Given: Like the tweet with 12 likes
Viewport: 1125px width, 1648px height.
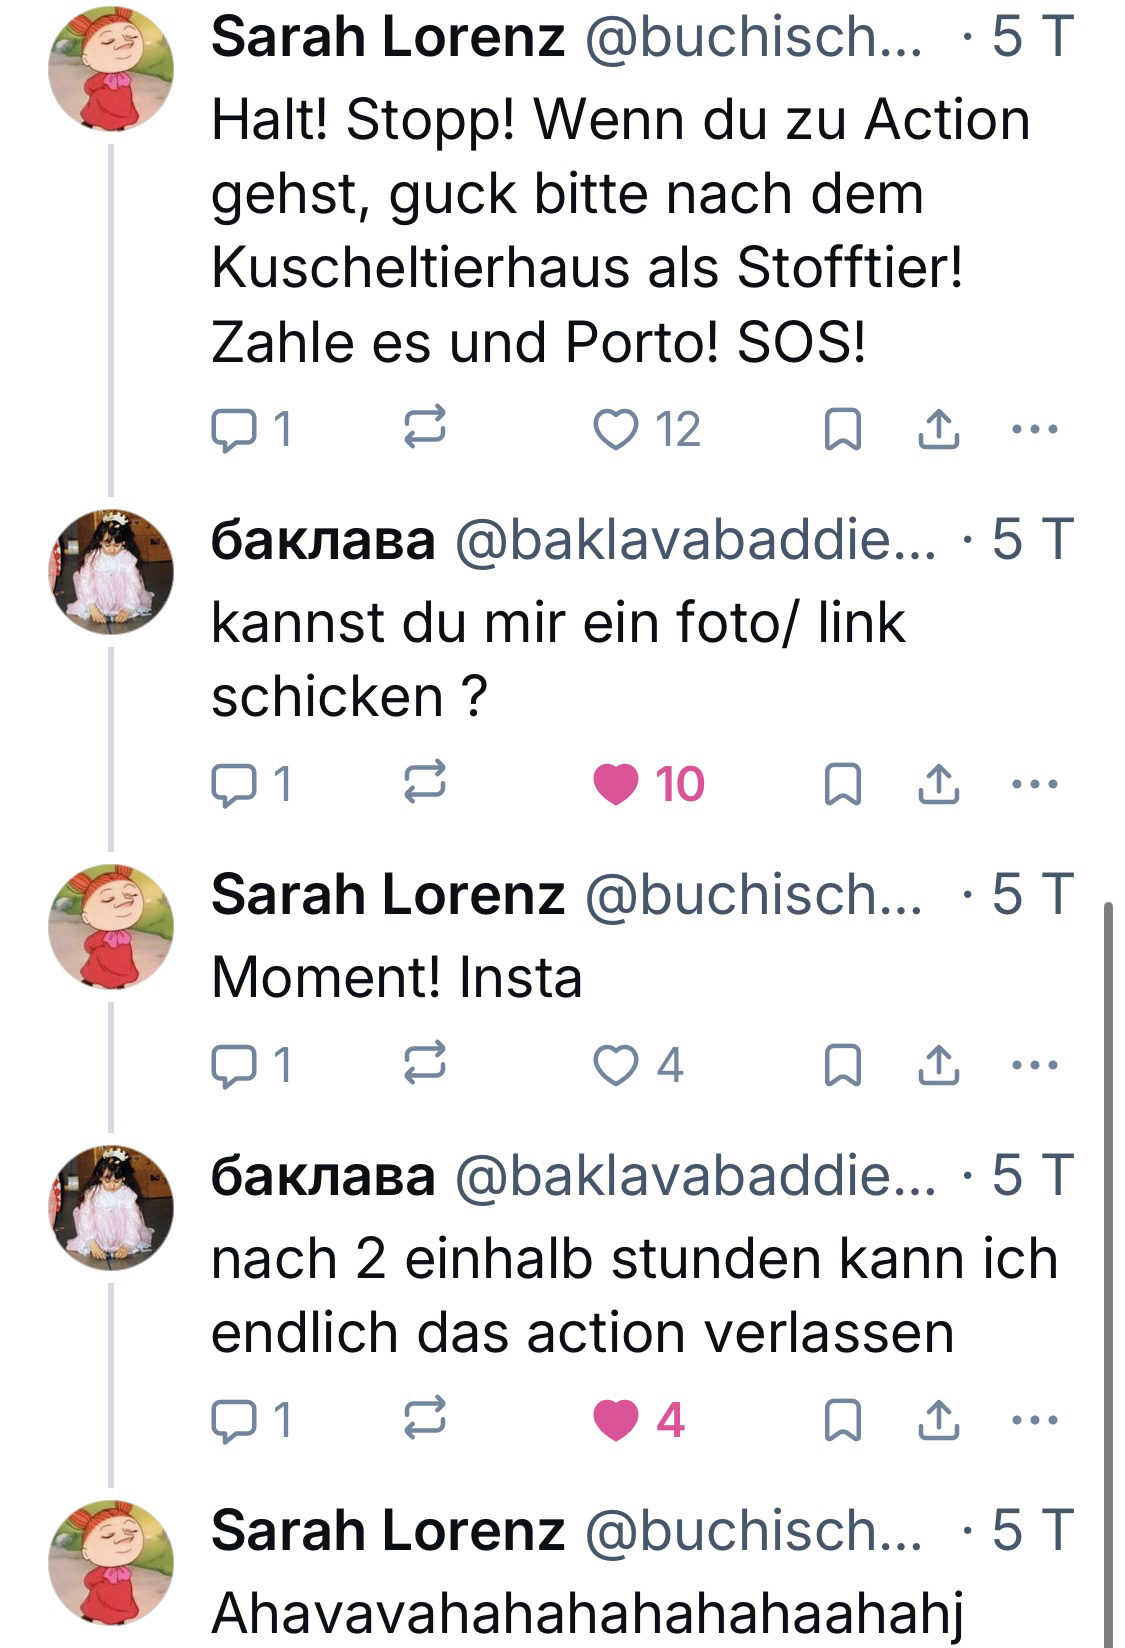Looking at the screenshot, I should tap(616, 430).
